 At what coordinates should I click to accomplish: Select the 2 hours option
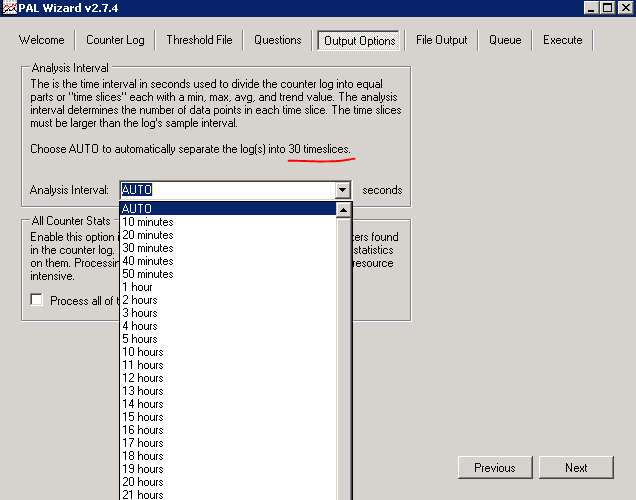[228, 300]
